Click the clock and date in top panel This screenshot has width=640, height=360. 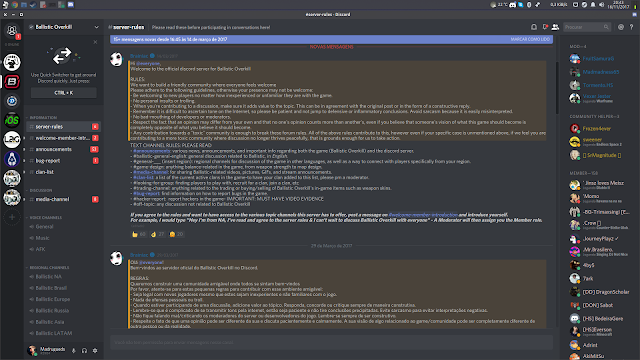pos(618,4)
